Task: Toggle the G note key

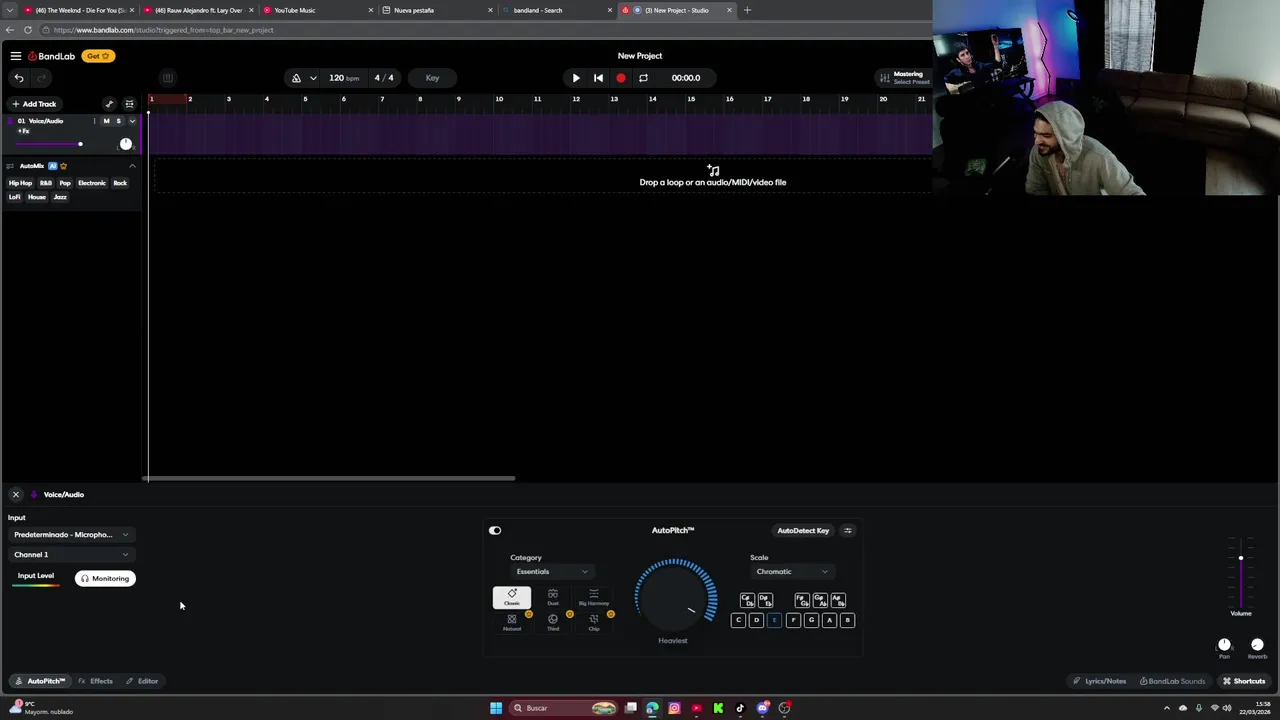Action: [x=811, y=621]
